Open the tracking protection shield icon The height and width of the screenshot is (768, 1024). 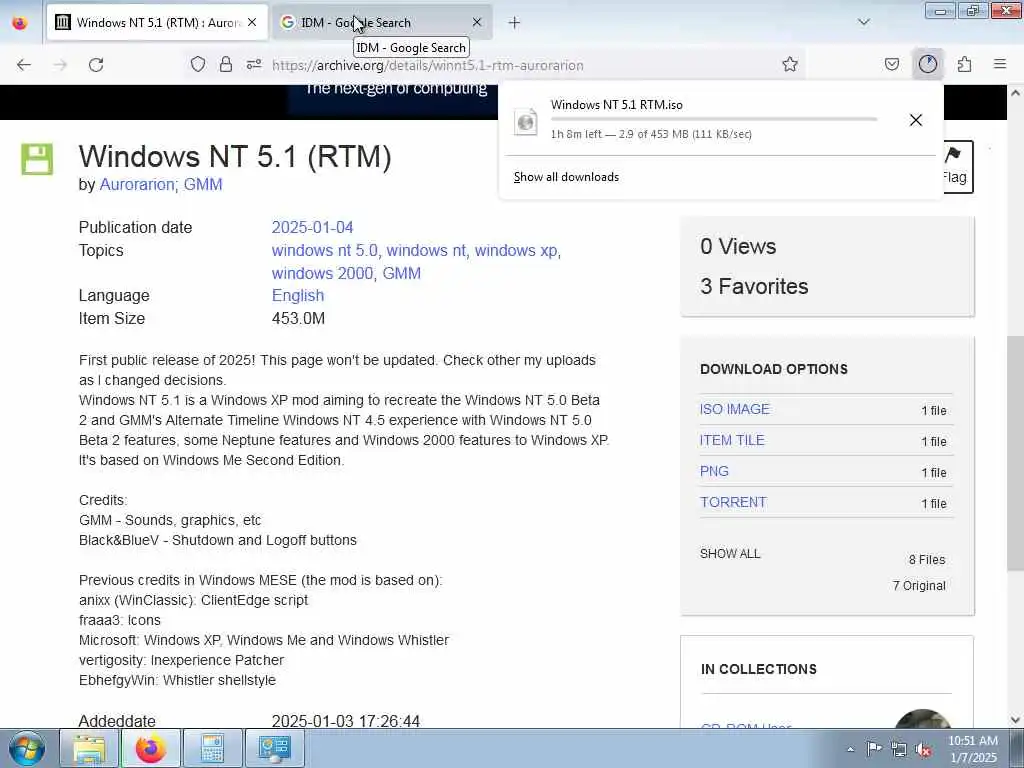[198, 64]
